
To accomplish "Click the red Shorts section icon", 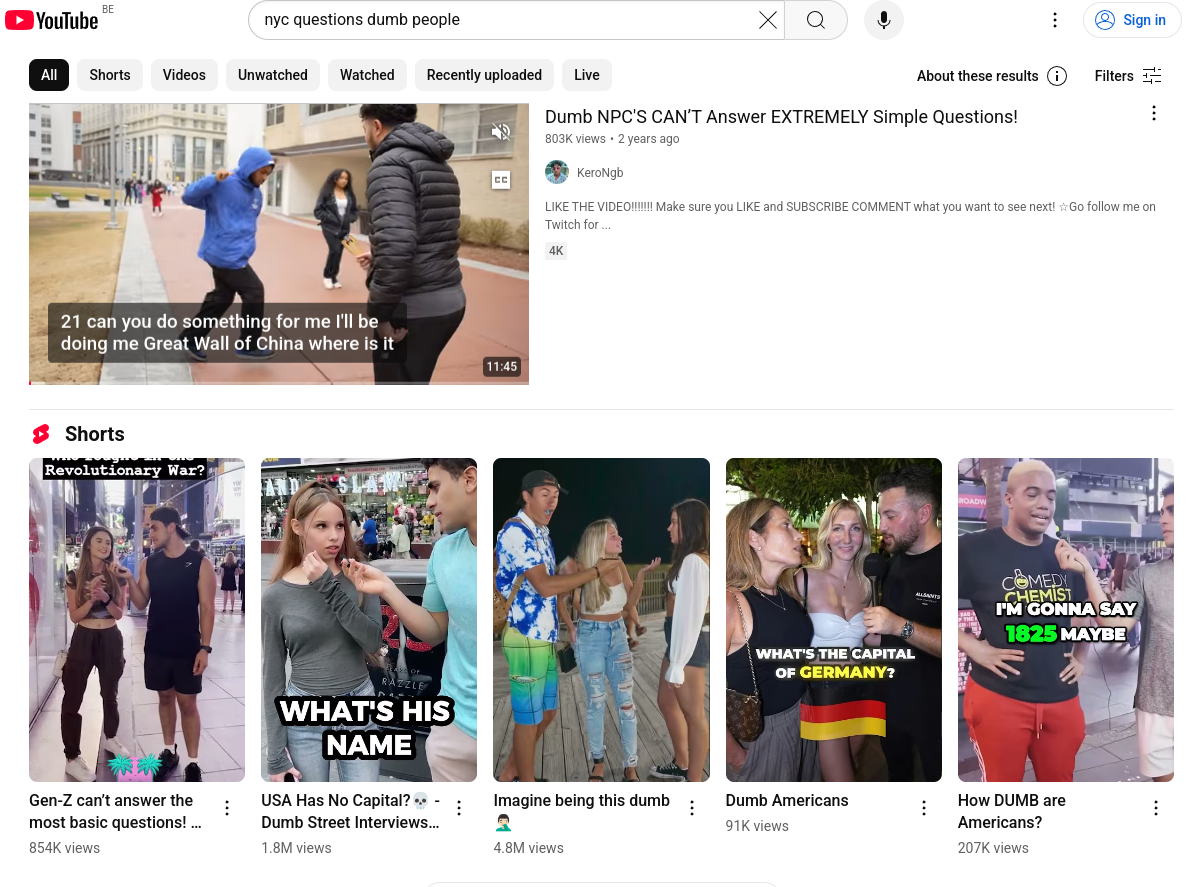I will (41, 434).
